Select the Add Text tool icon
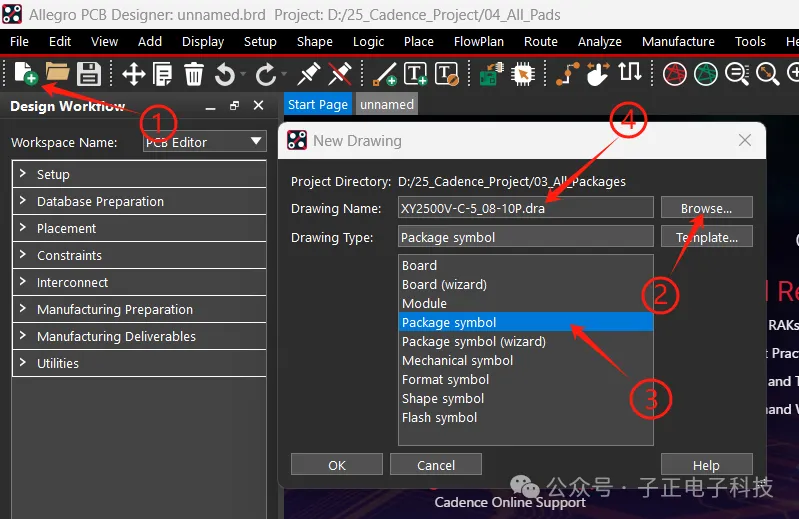The width and height of the screenshot is (799, 519). tap(415, 74)
